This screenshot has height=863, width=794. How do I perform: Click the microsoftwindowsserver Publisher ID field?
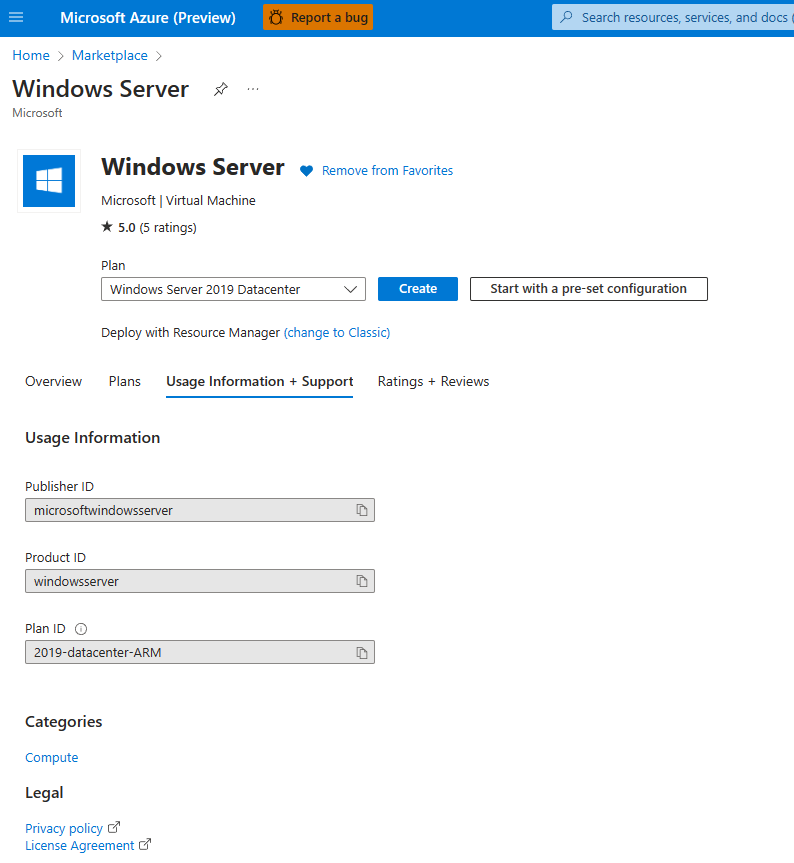tap(200, 510)
